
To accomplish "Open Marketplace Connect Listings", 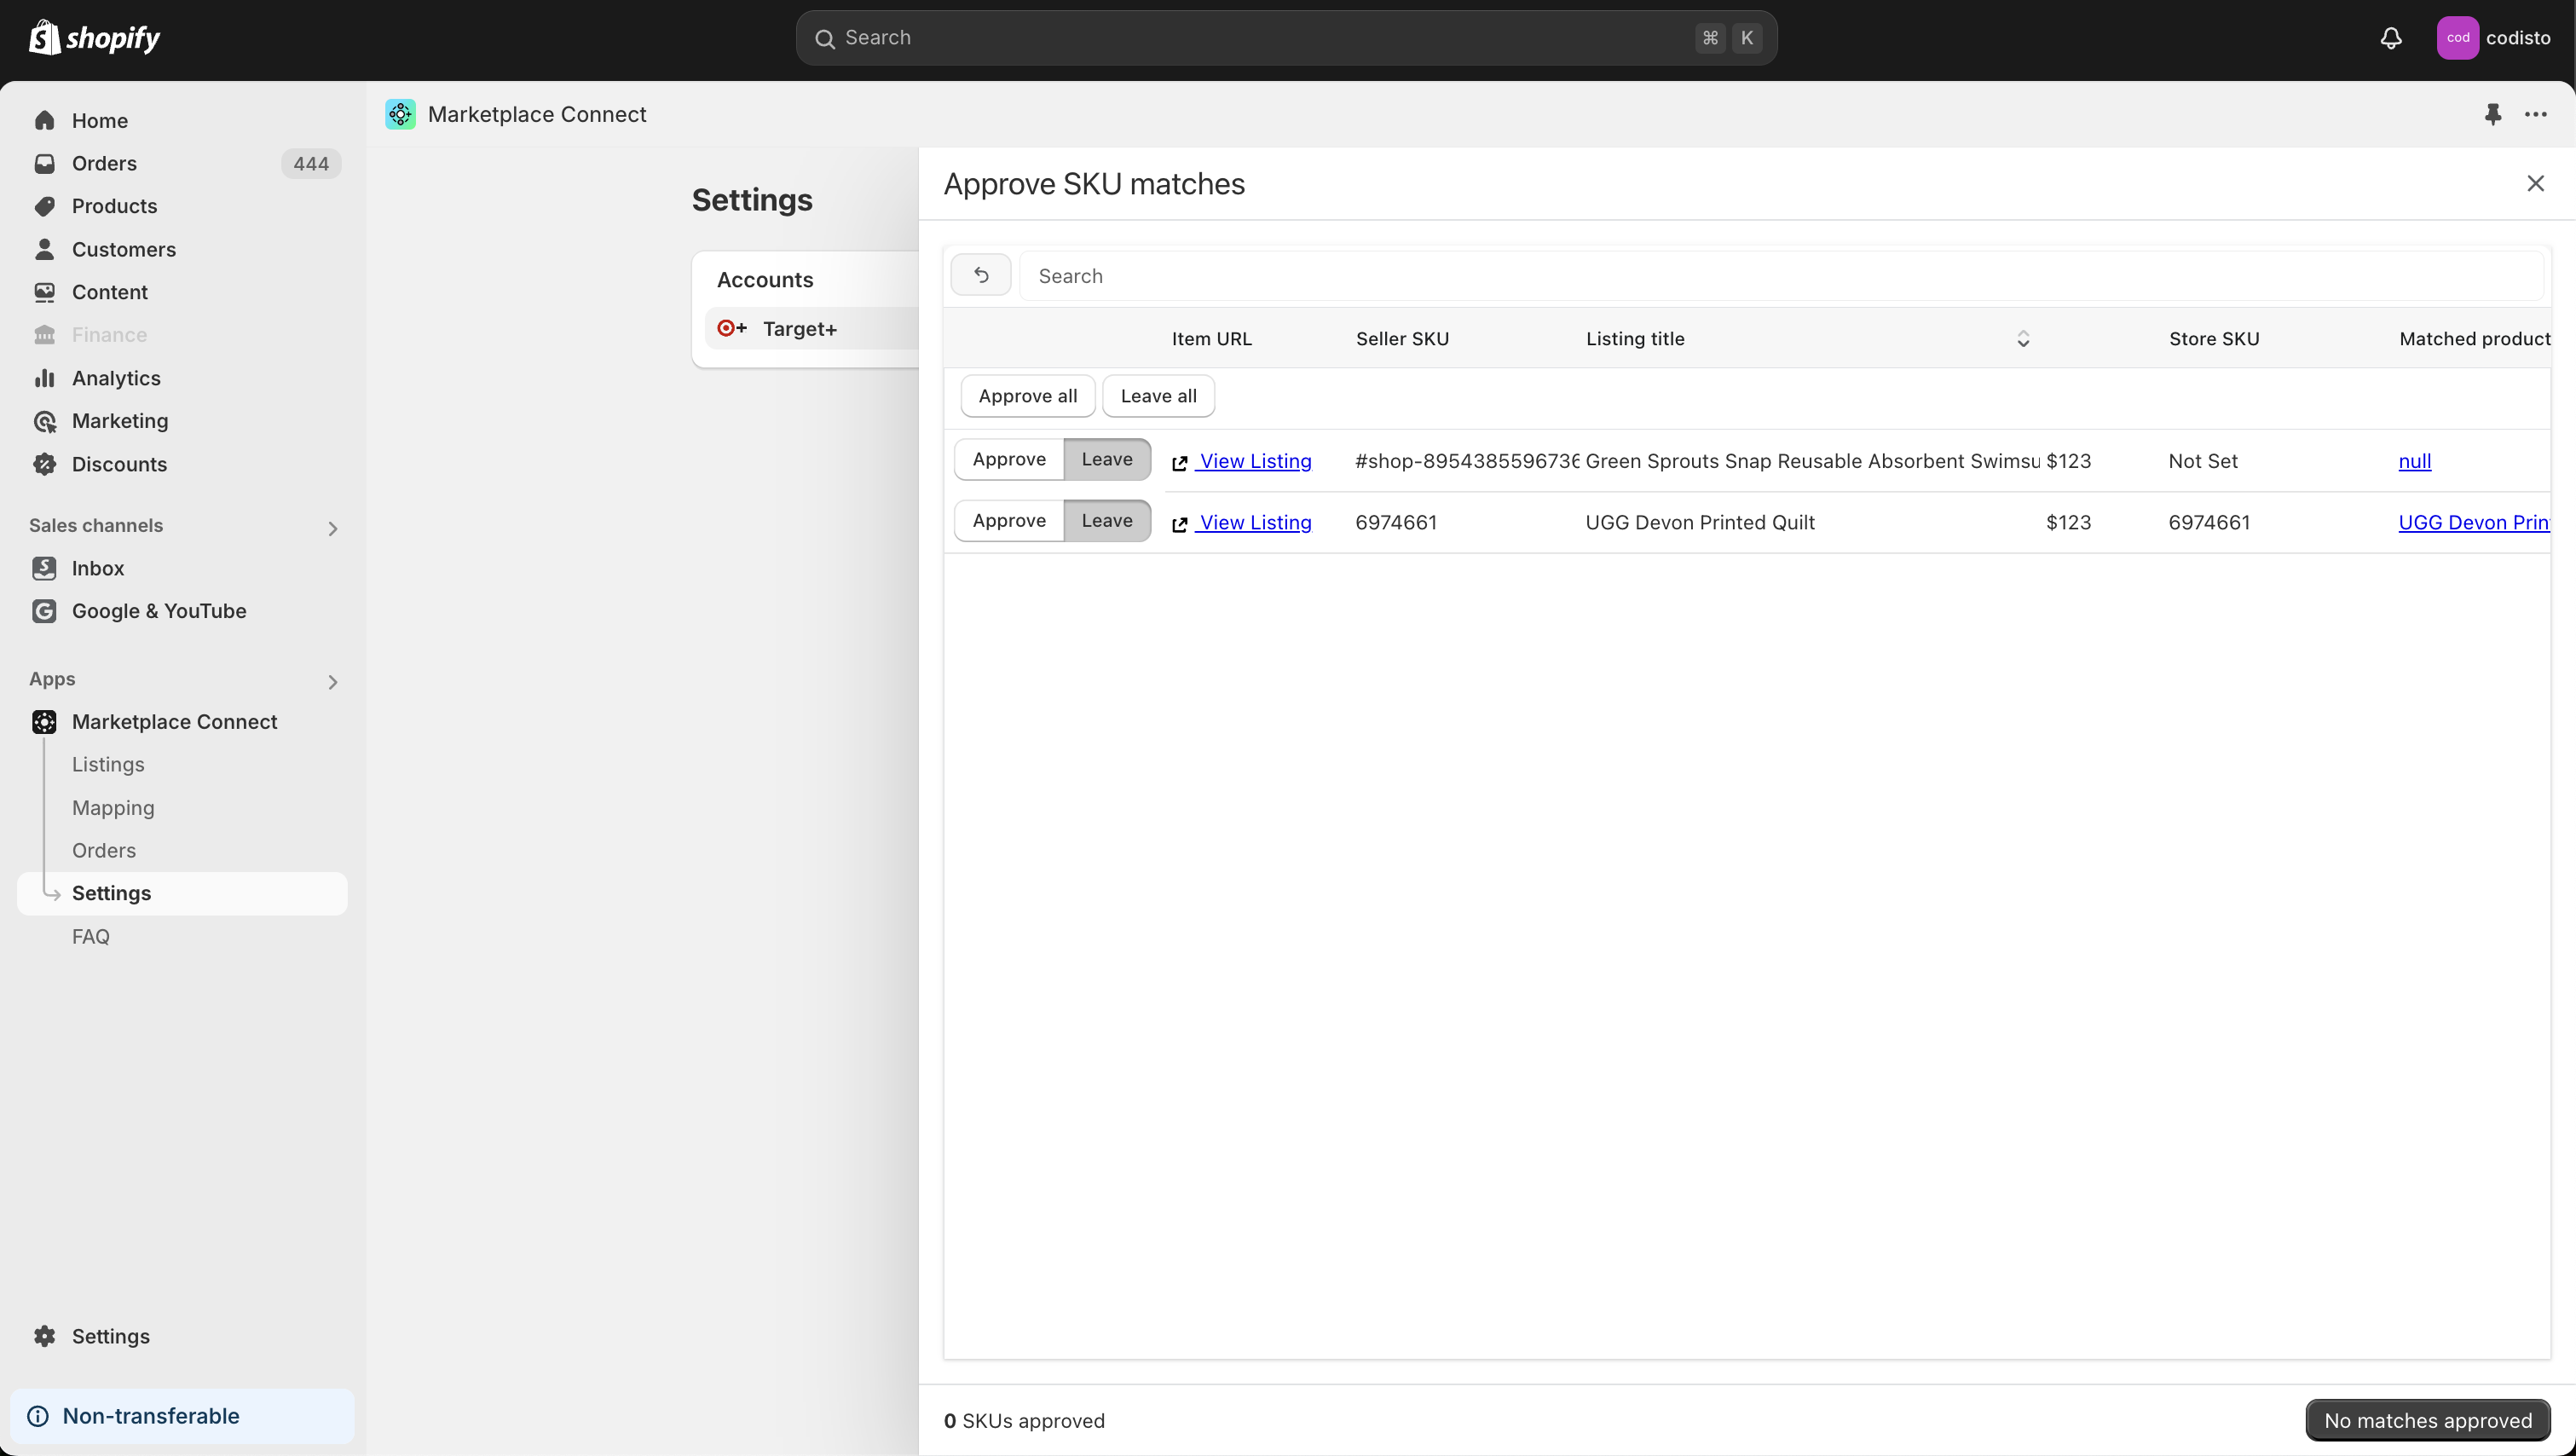I will click(108, 764).
